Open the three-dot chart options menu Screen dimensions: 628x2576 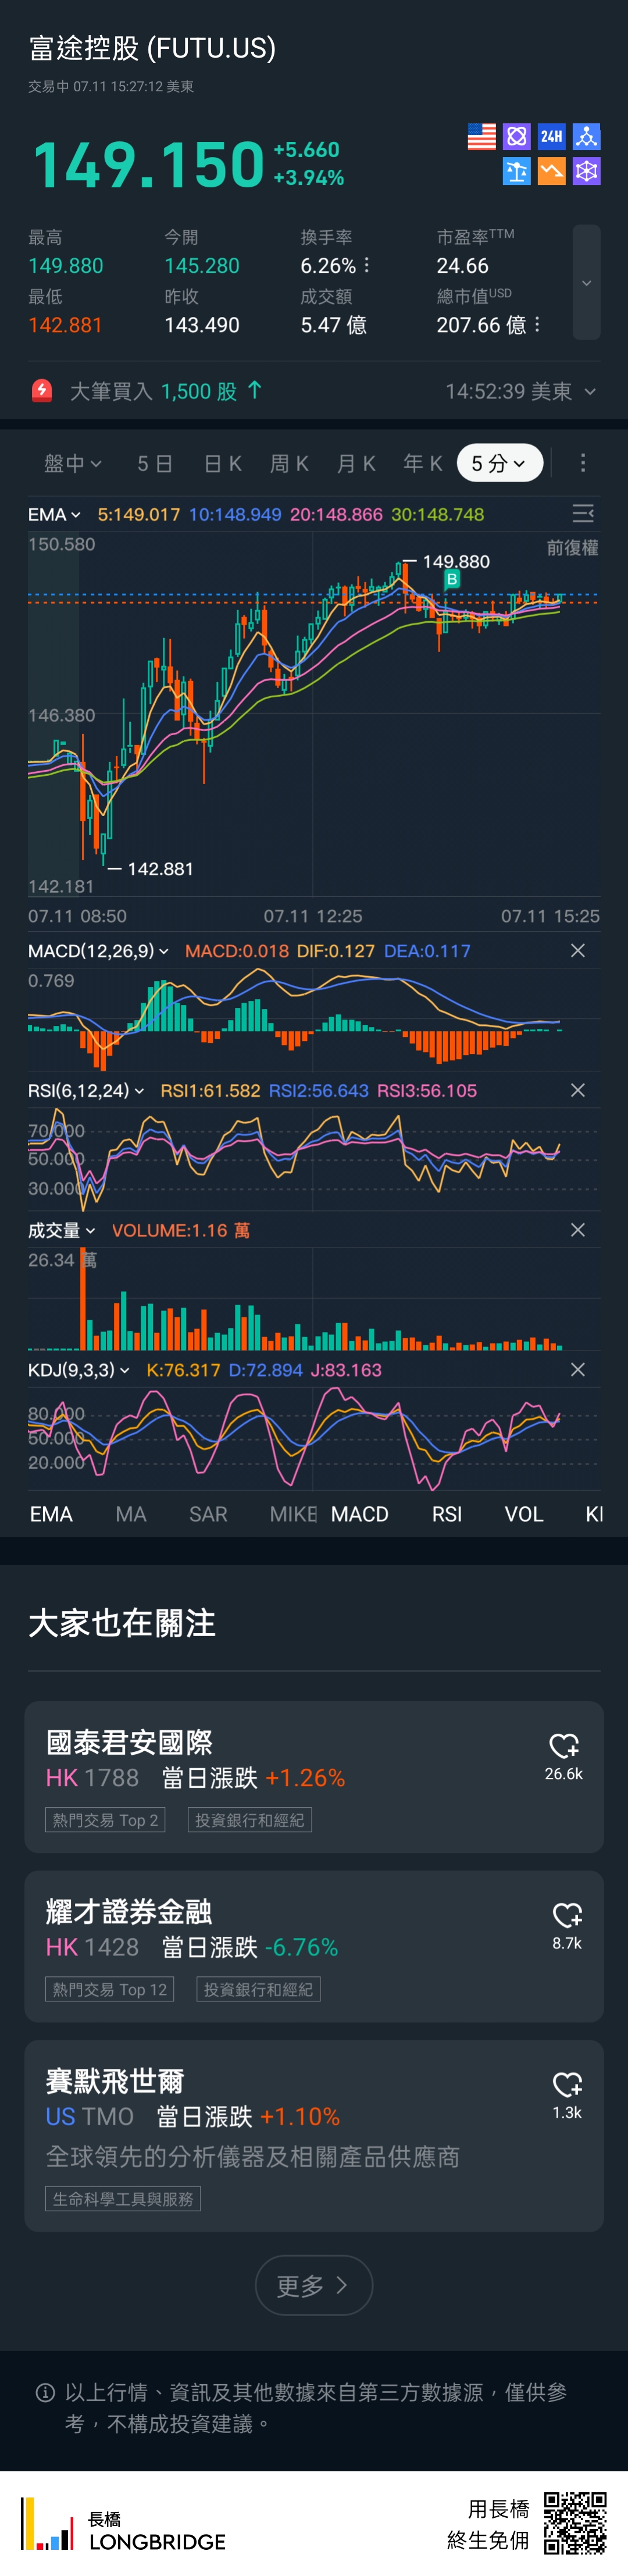coord(583,463)
